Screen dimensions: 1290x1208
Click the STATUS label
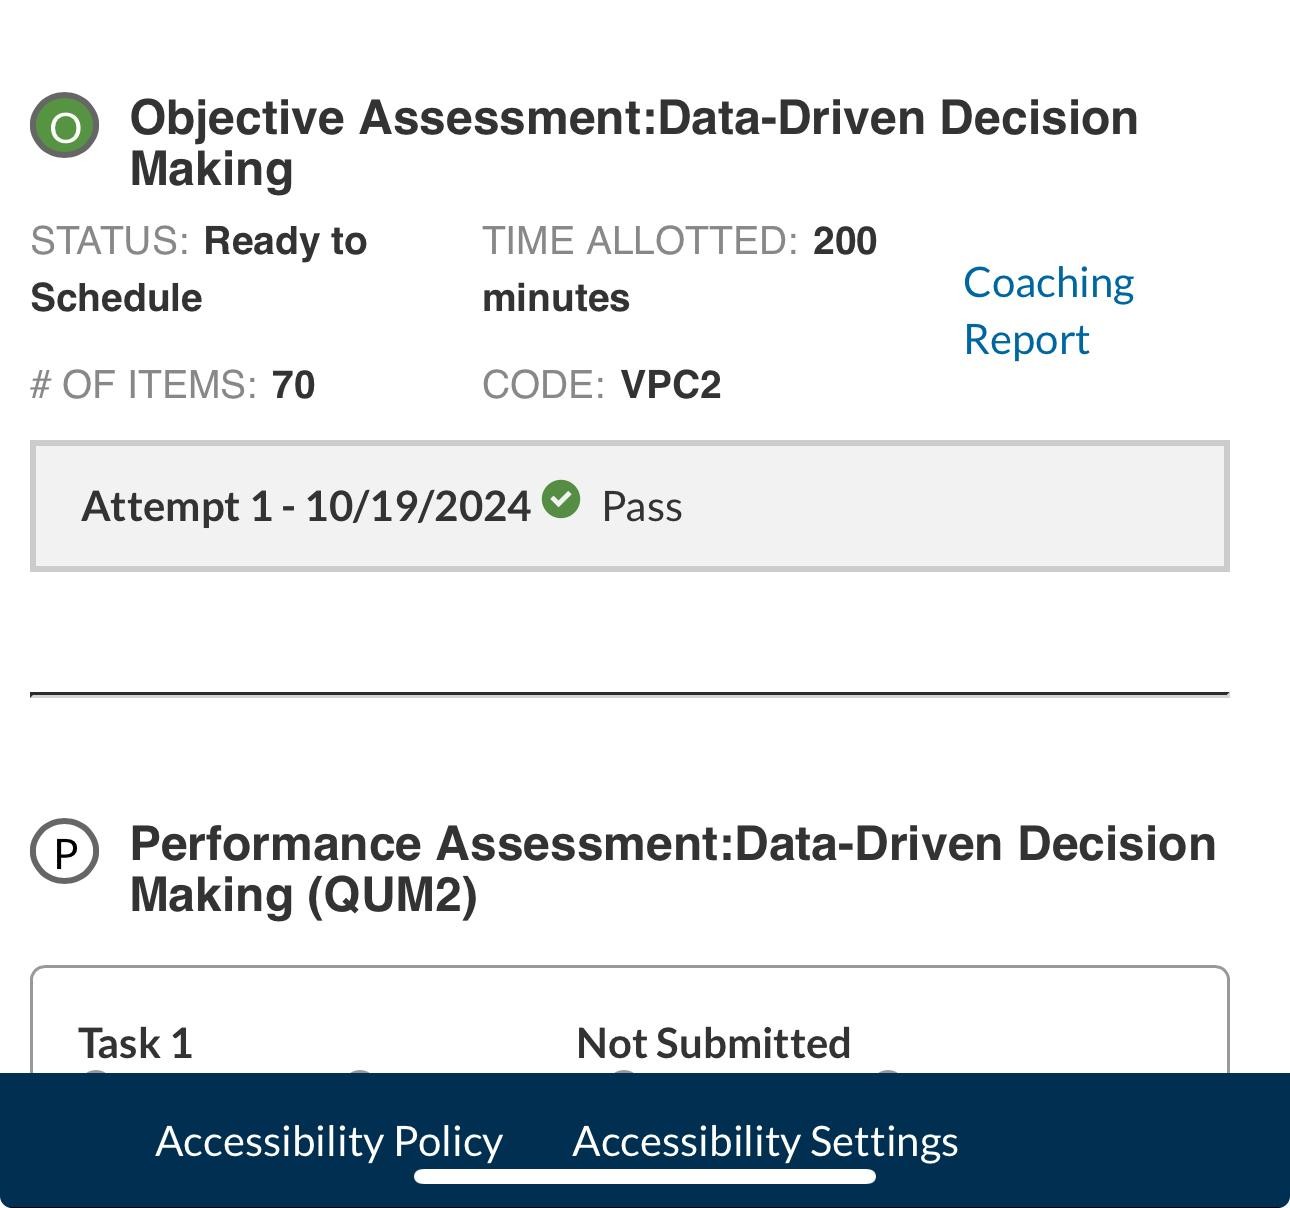coord(109,242)
